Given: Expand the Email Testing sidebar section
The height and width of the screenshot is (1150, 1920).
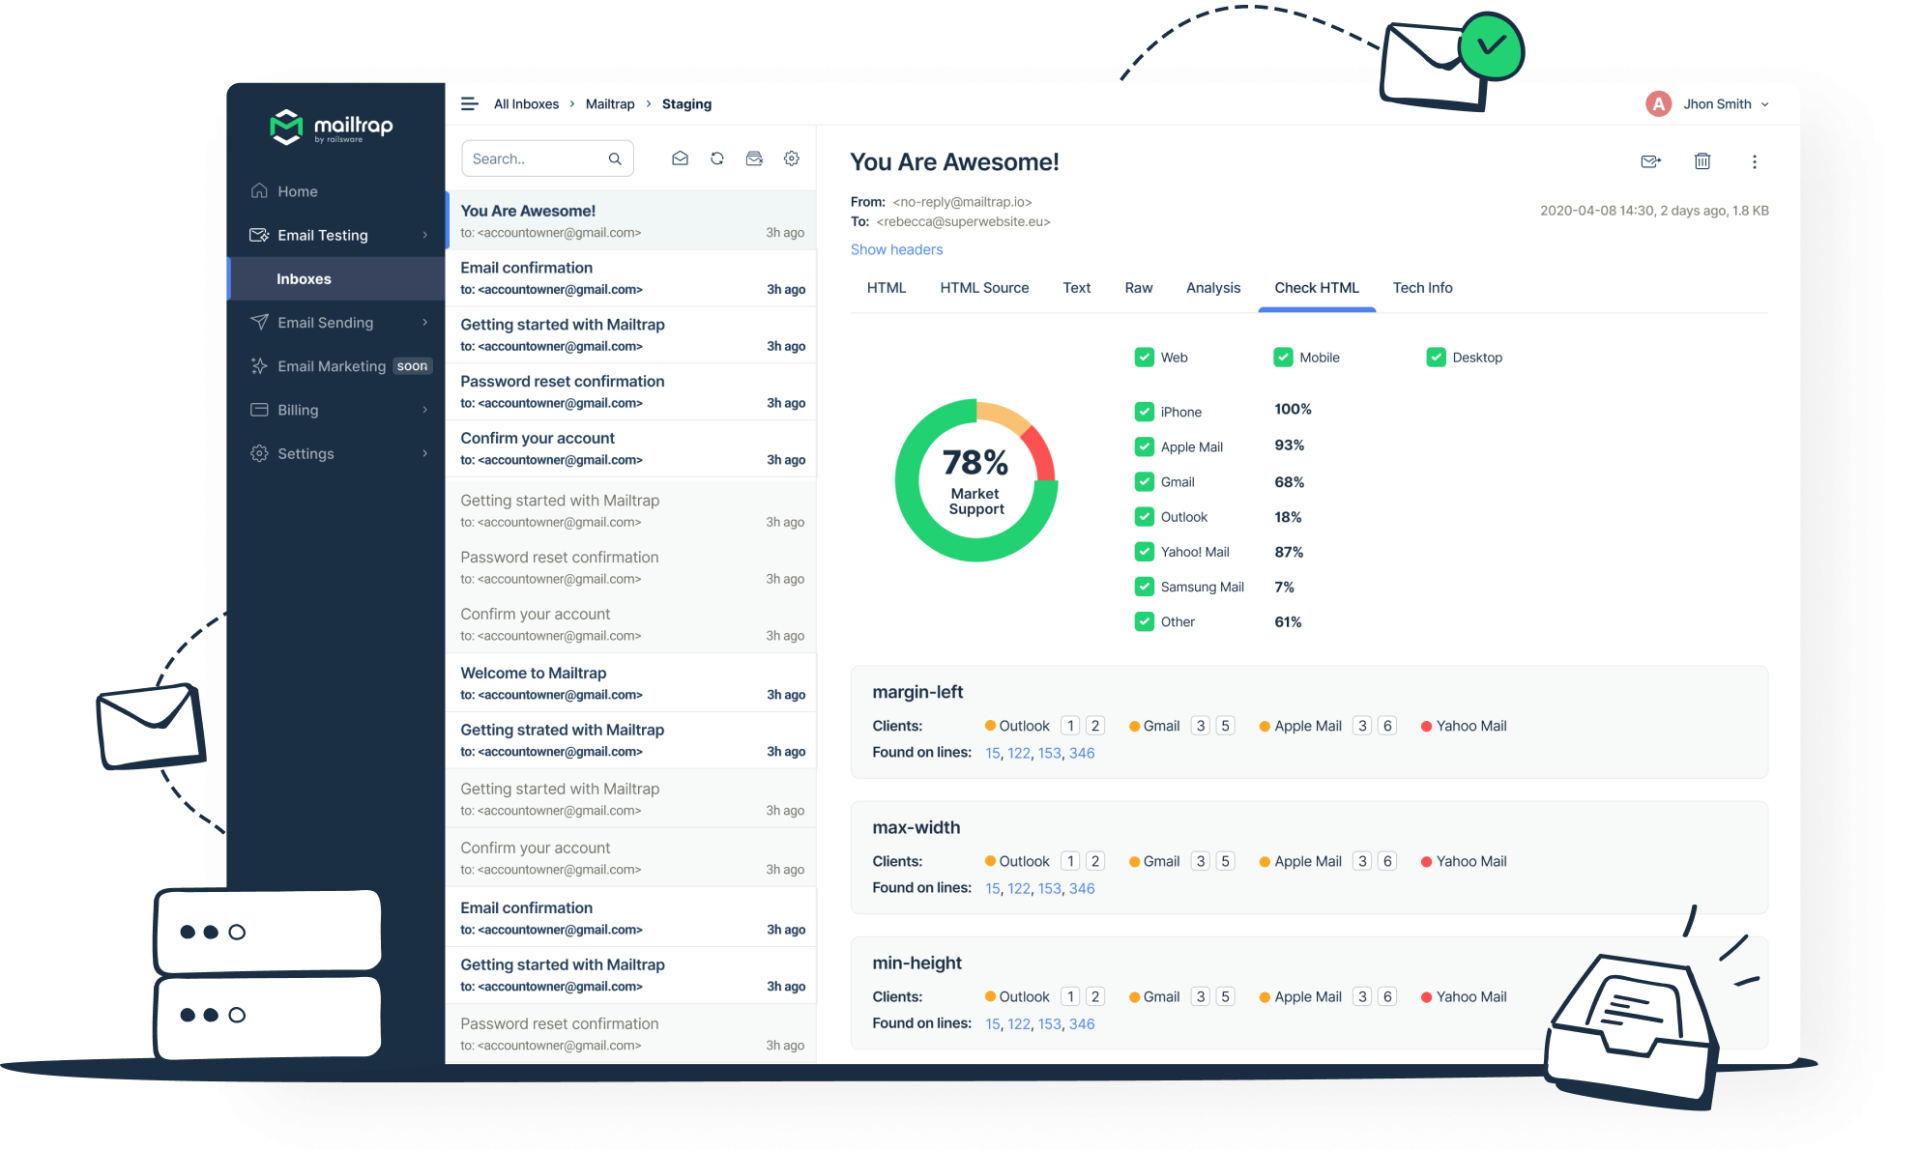Looking at the screenshot, I should tap(424, 235).
